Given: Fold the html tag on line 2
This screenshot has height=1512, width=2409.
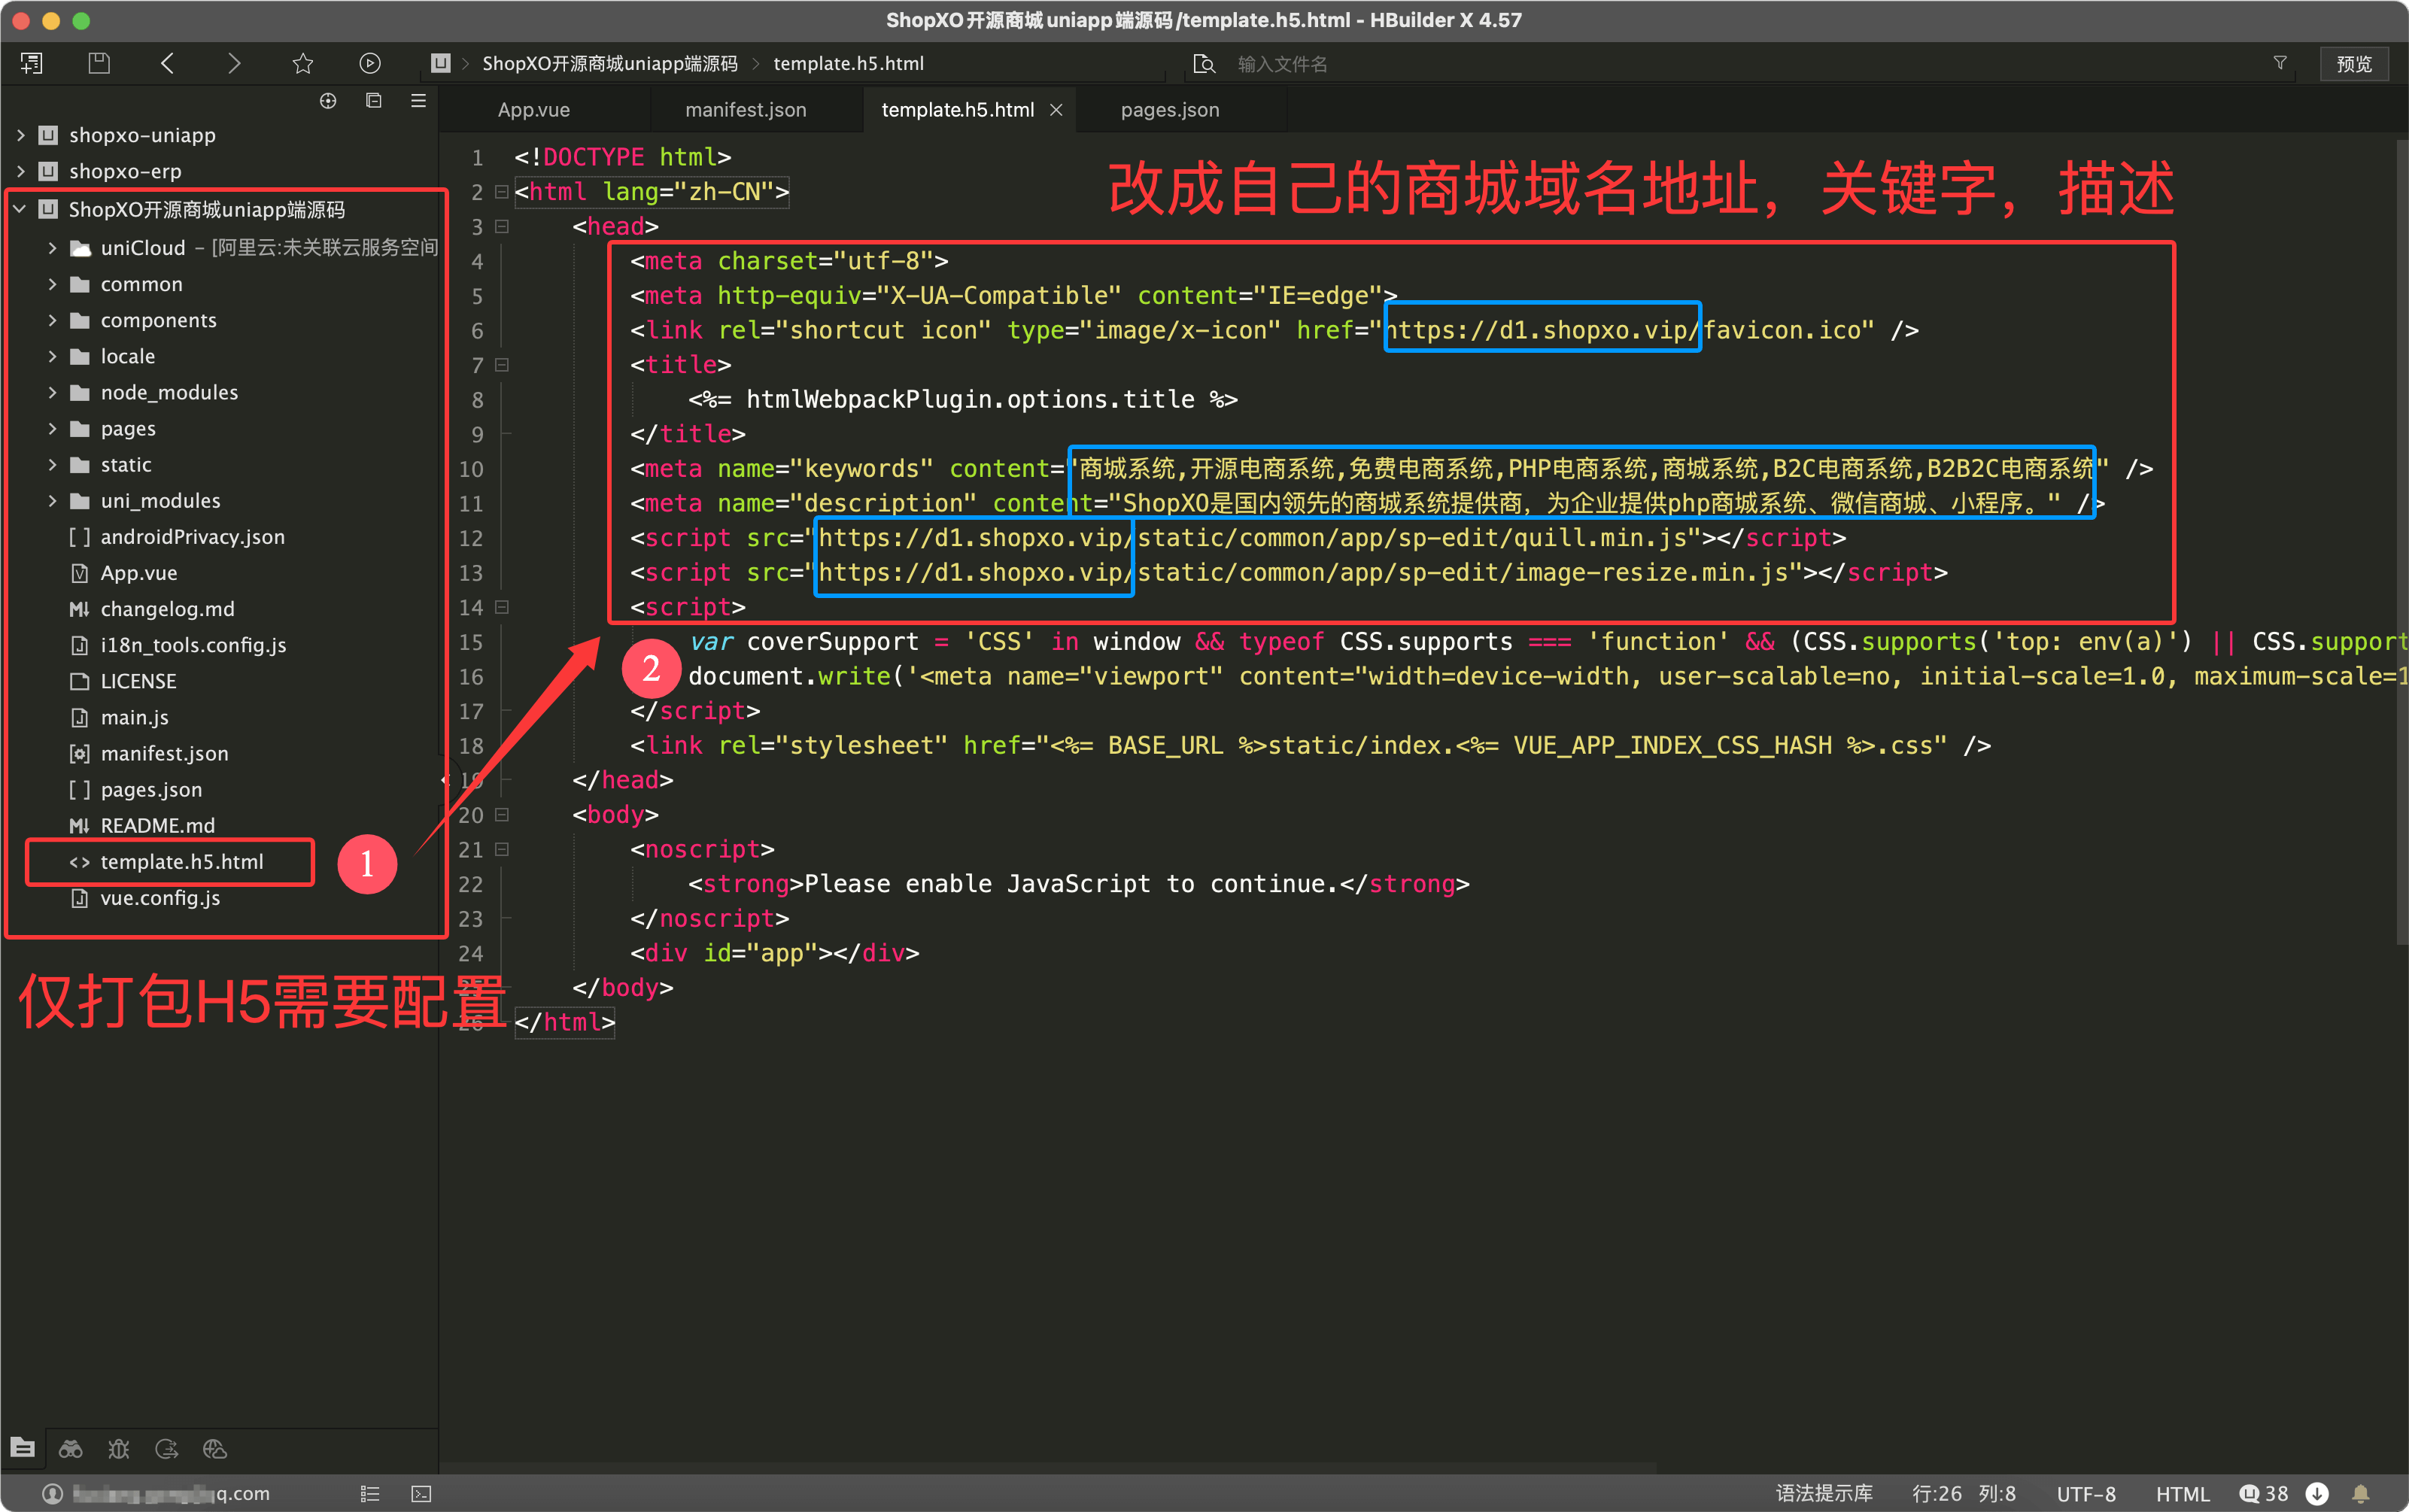Looking at the screenshot, I should tap(502, 191).
